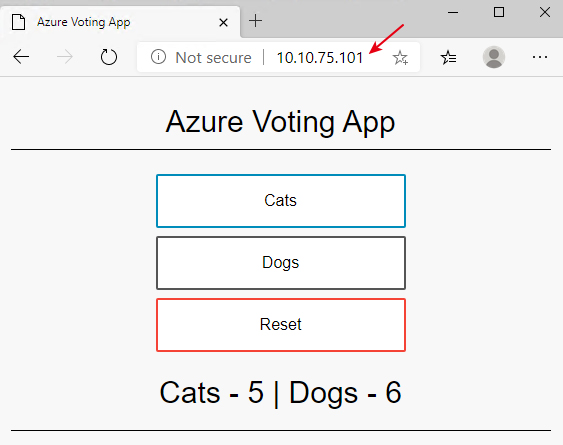Image resolution: width=563 pixels, height=445 pixels.
Task: Go back using the back arrow
Action: click(21, 57)
